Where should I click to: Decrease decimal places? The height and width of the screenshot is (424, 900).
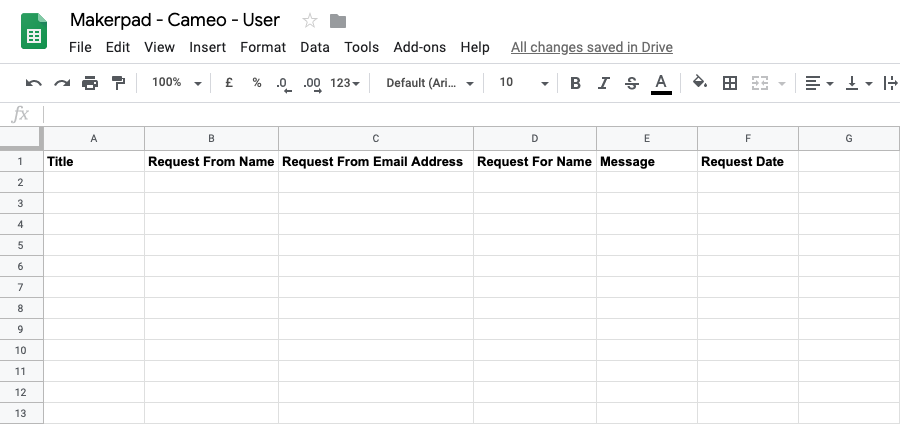(x=284, y=84)
